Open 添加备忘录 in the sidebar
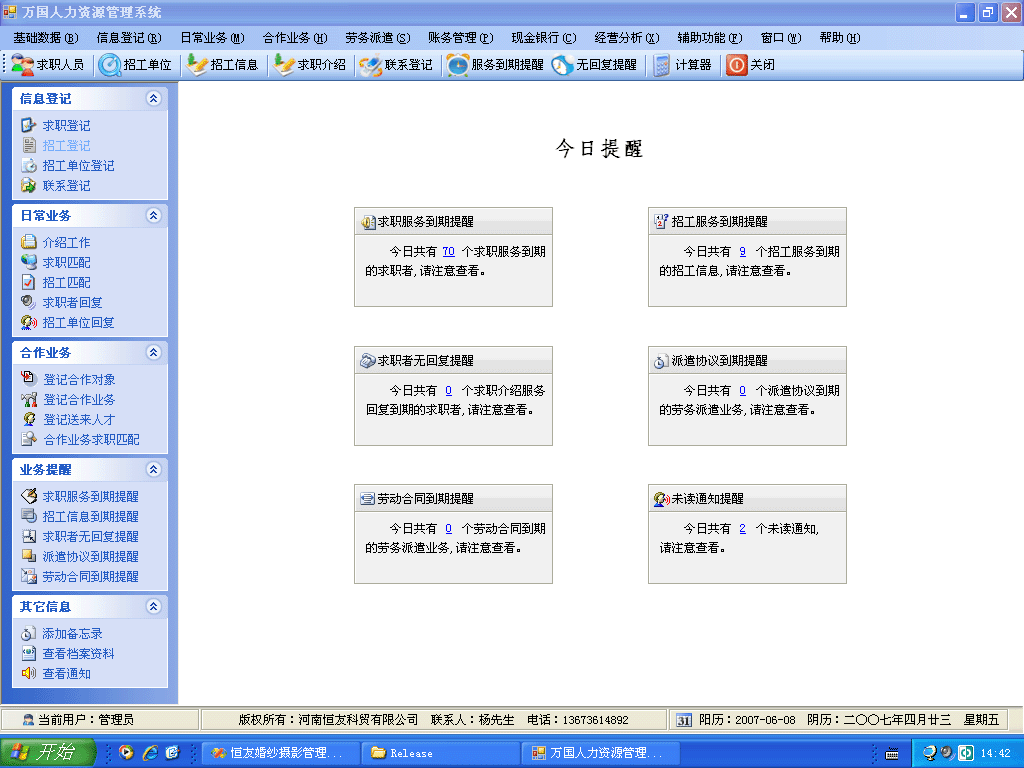 pyautogui.click(x=72, y=633)
